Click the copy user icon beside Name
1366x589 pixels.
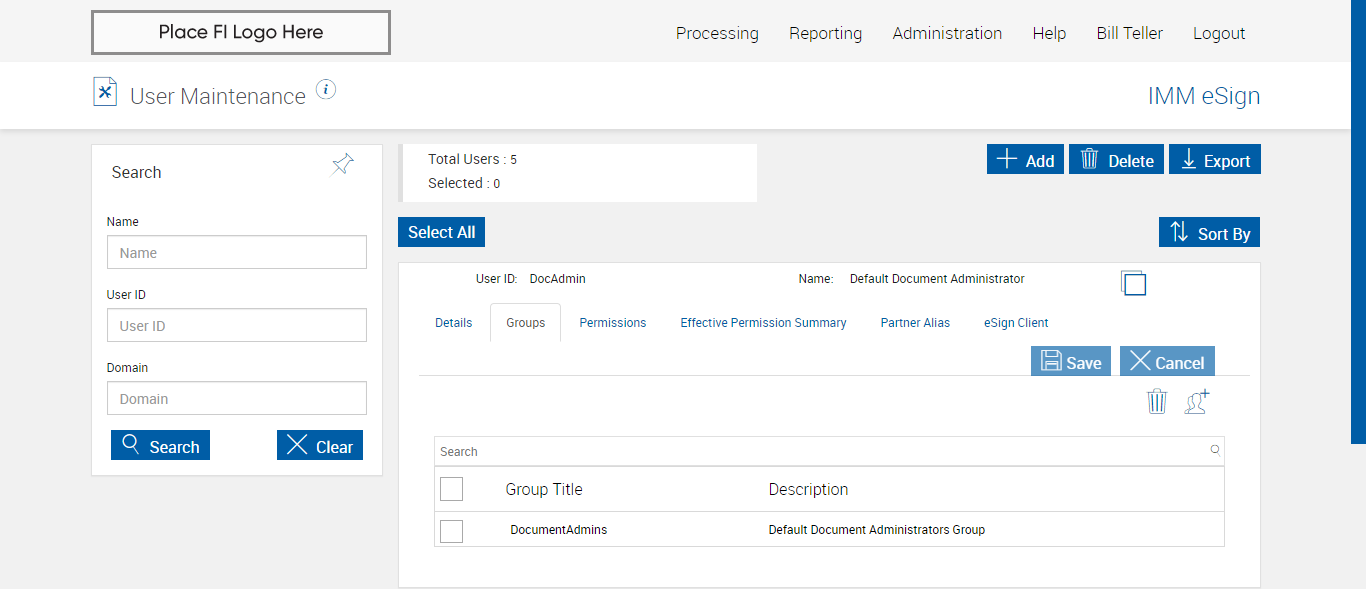coord(1133,283)
